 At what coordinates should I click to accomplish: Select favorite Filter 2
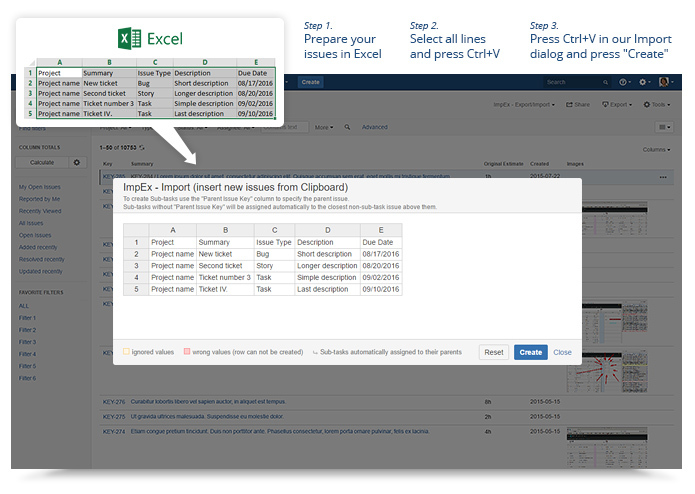click(x=27, y=330)
